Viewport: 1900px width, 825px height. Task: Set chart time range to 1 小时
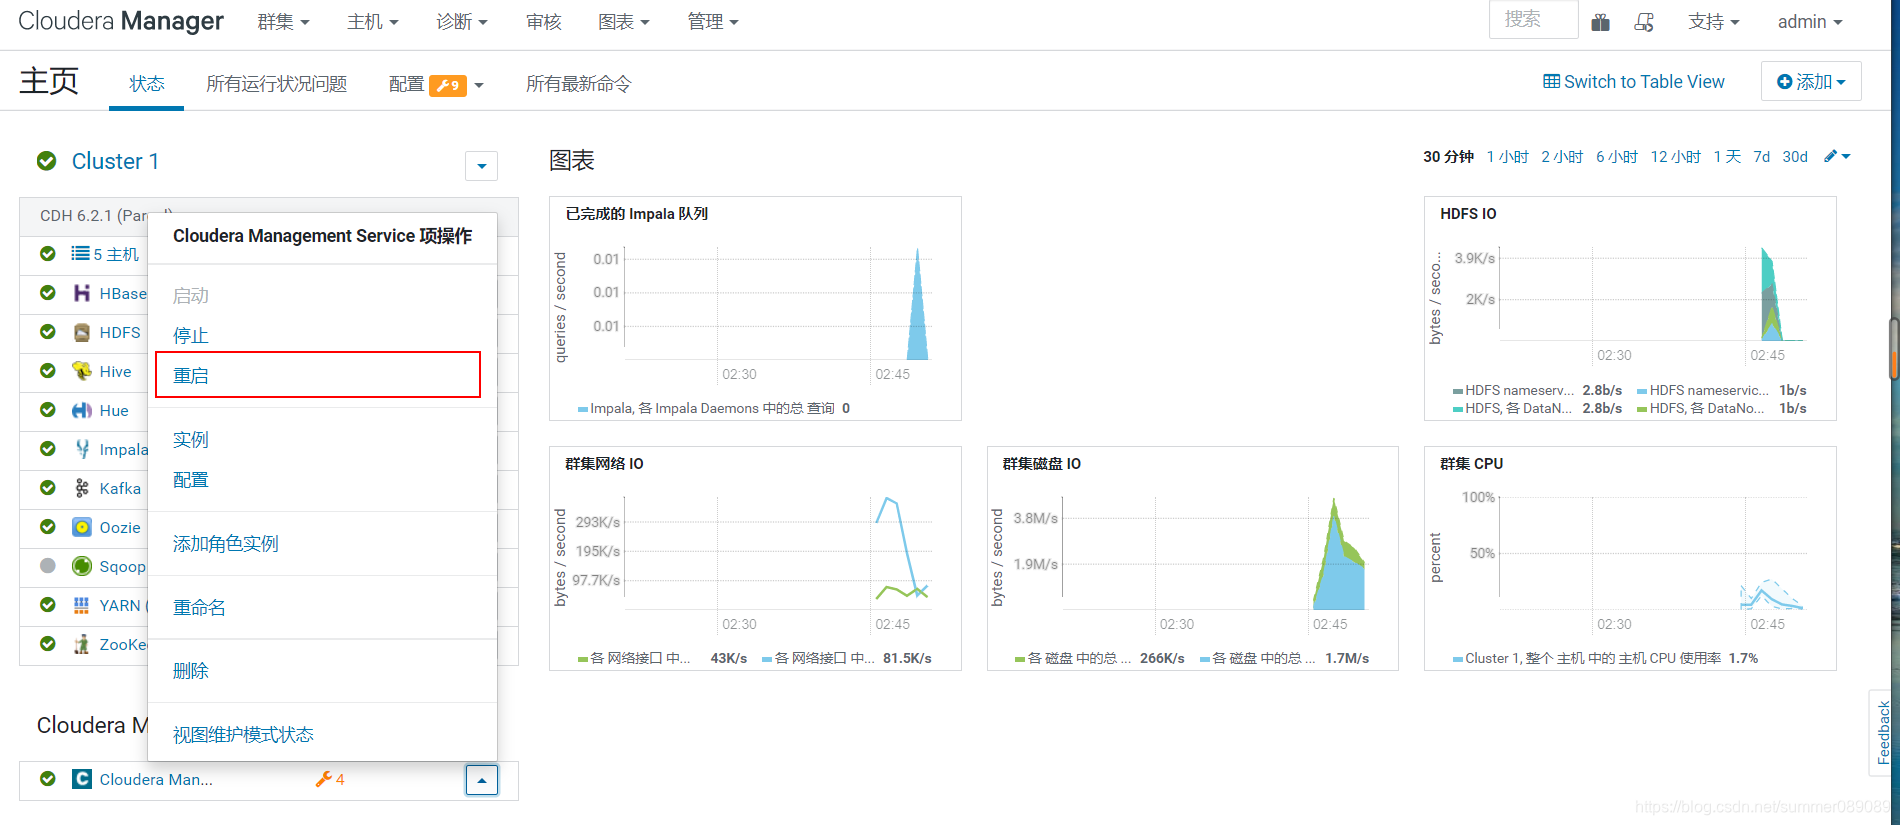click(1507, 157)
